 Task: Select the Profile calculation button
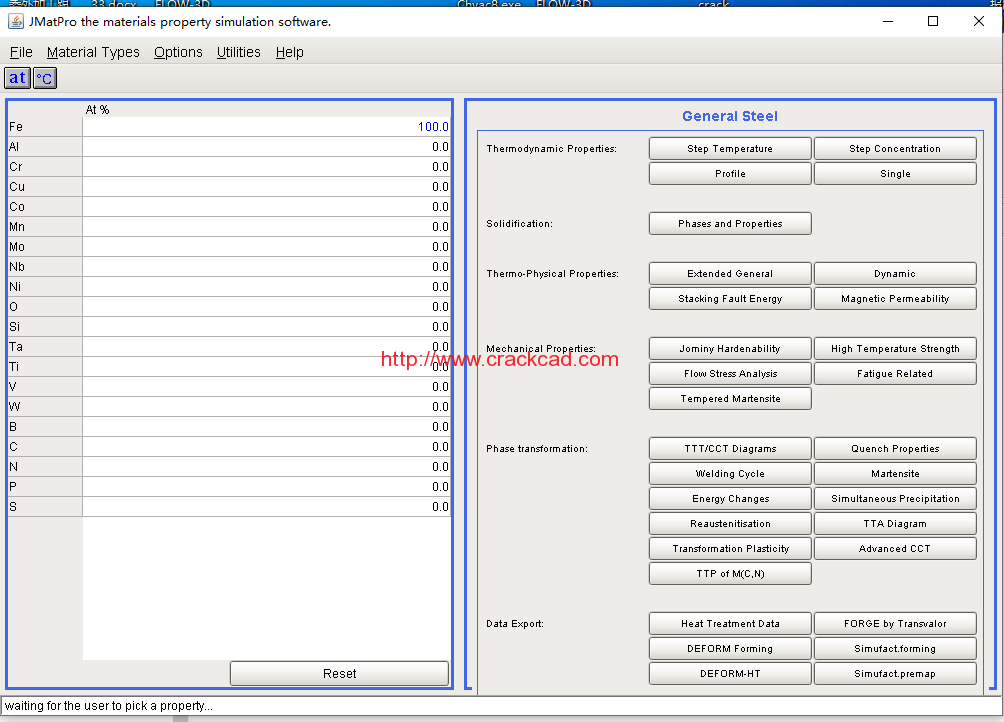coord(730,173)
